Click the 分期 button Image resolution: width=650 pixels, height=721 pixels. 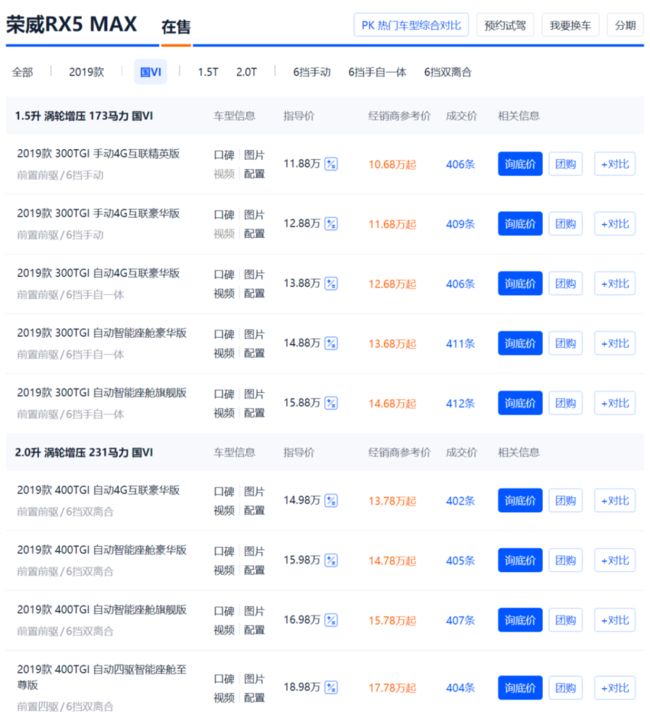[x=625, y=25]
